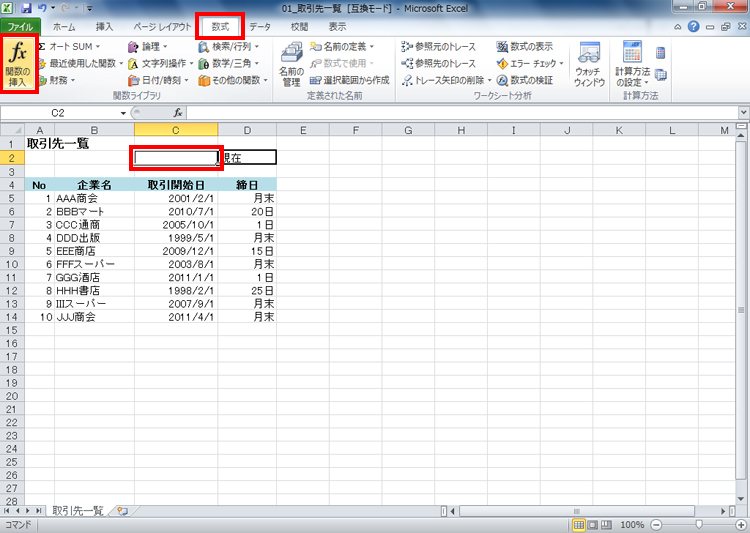Open the Watch Window (ウォッチ ウィンドウ)

(x=589, y=65)
